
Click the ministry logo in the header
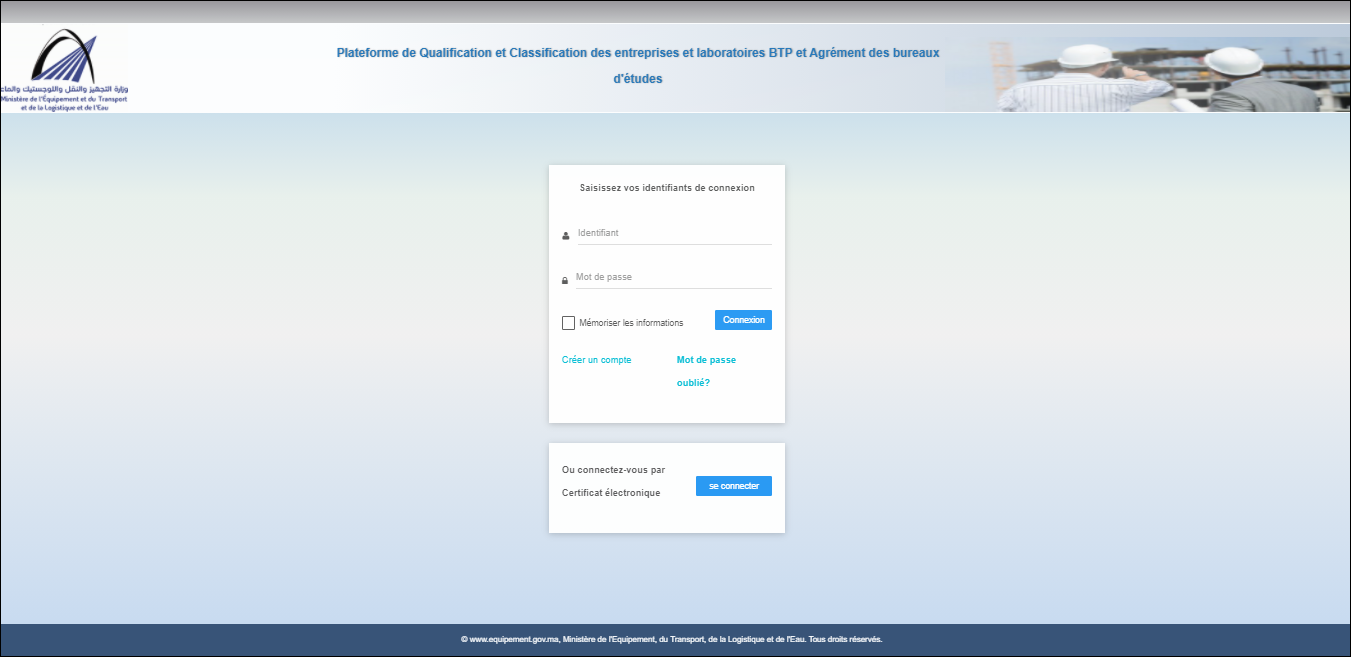(x=65, y=69)
